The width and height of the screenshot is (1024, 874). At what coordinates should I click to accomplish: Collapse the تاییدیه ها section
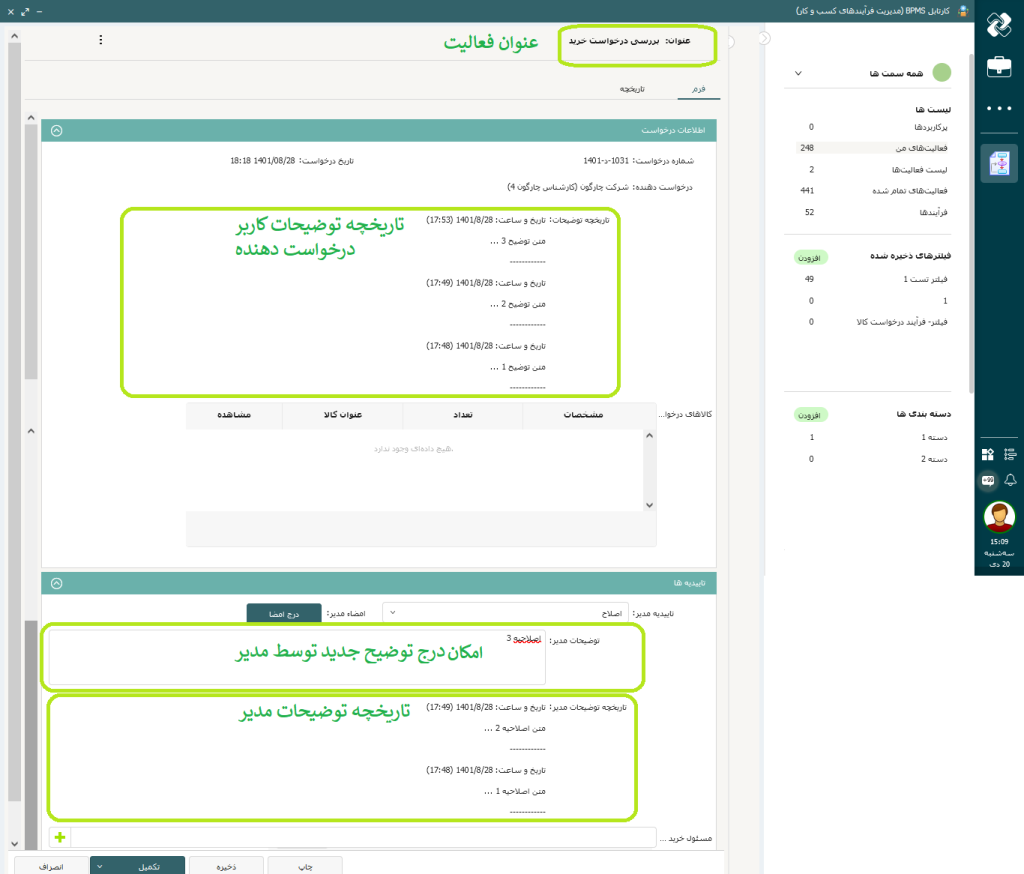click(56, 583)
